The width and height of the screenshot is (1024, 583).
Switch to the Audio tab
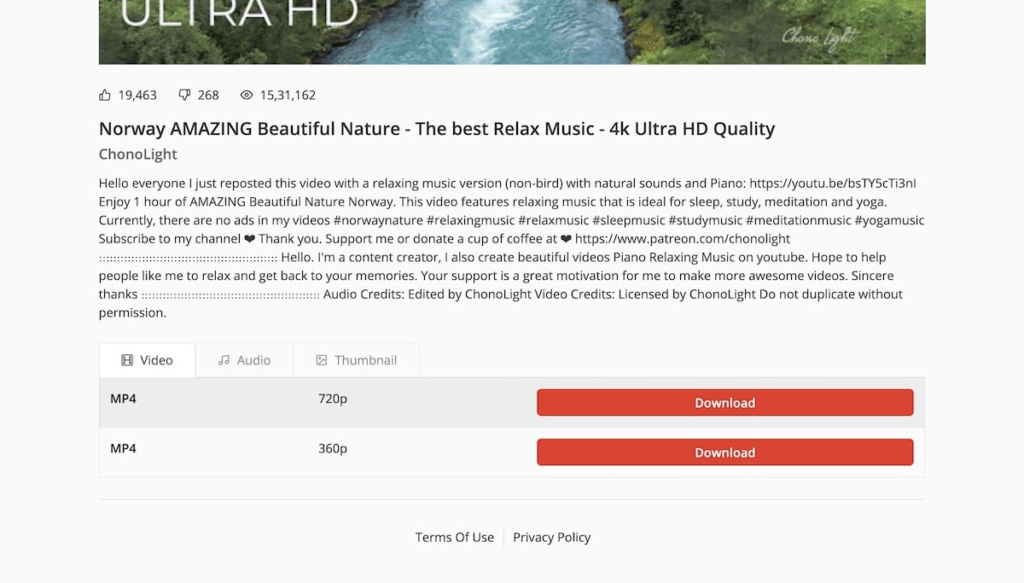(x=244, y=360)
